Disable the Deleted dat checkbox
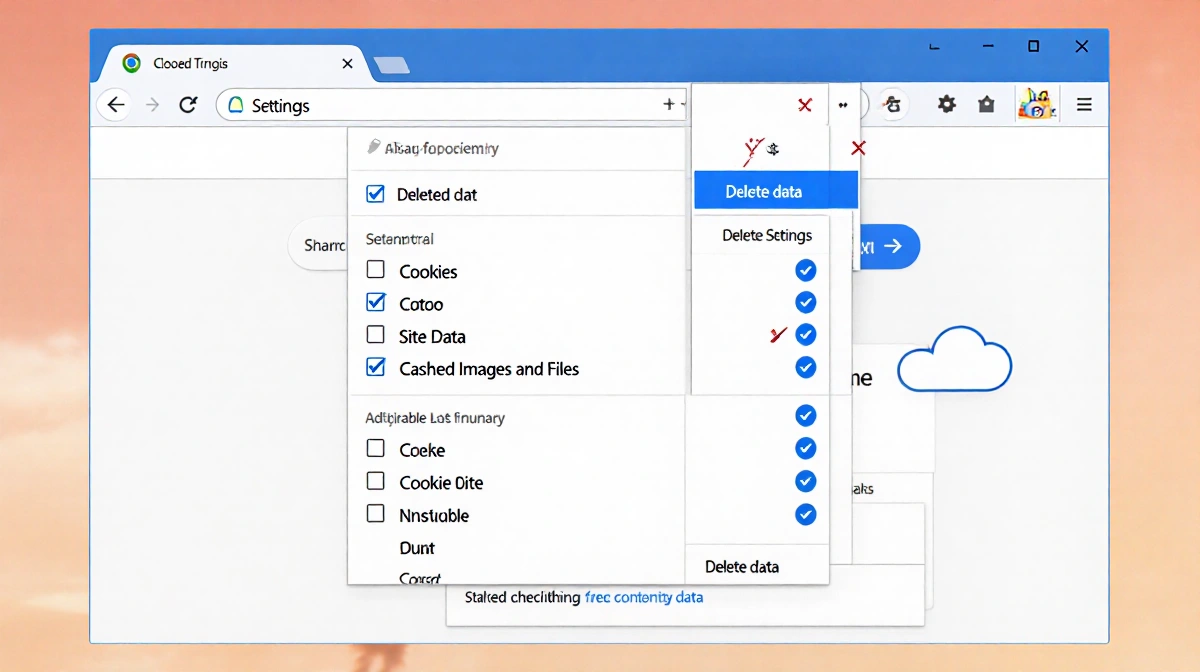The height and width of the screenshot is (672, 1200). coord(377,194)
